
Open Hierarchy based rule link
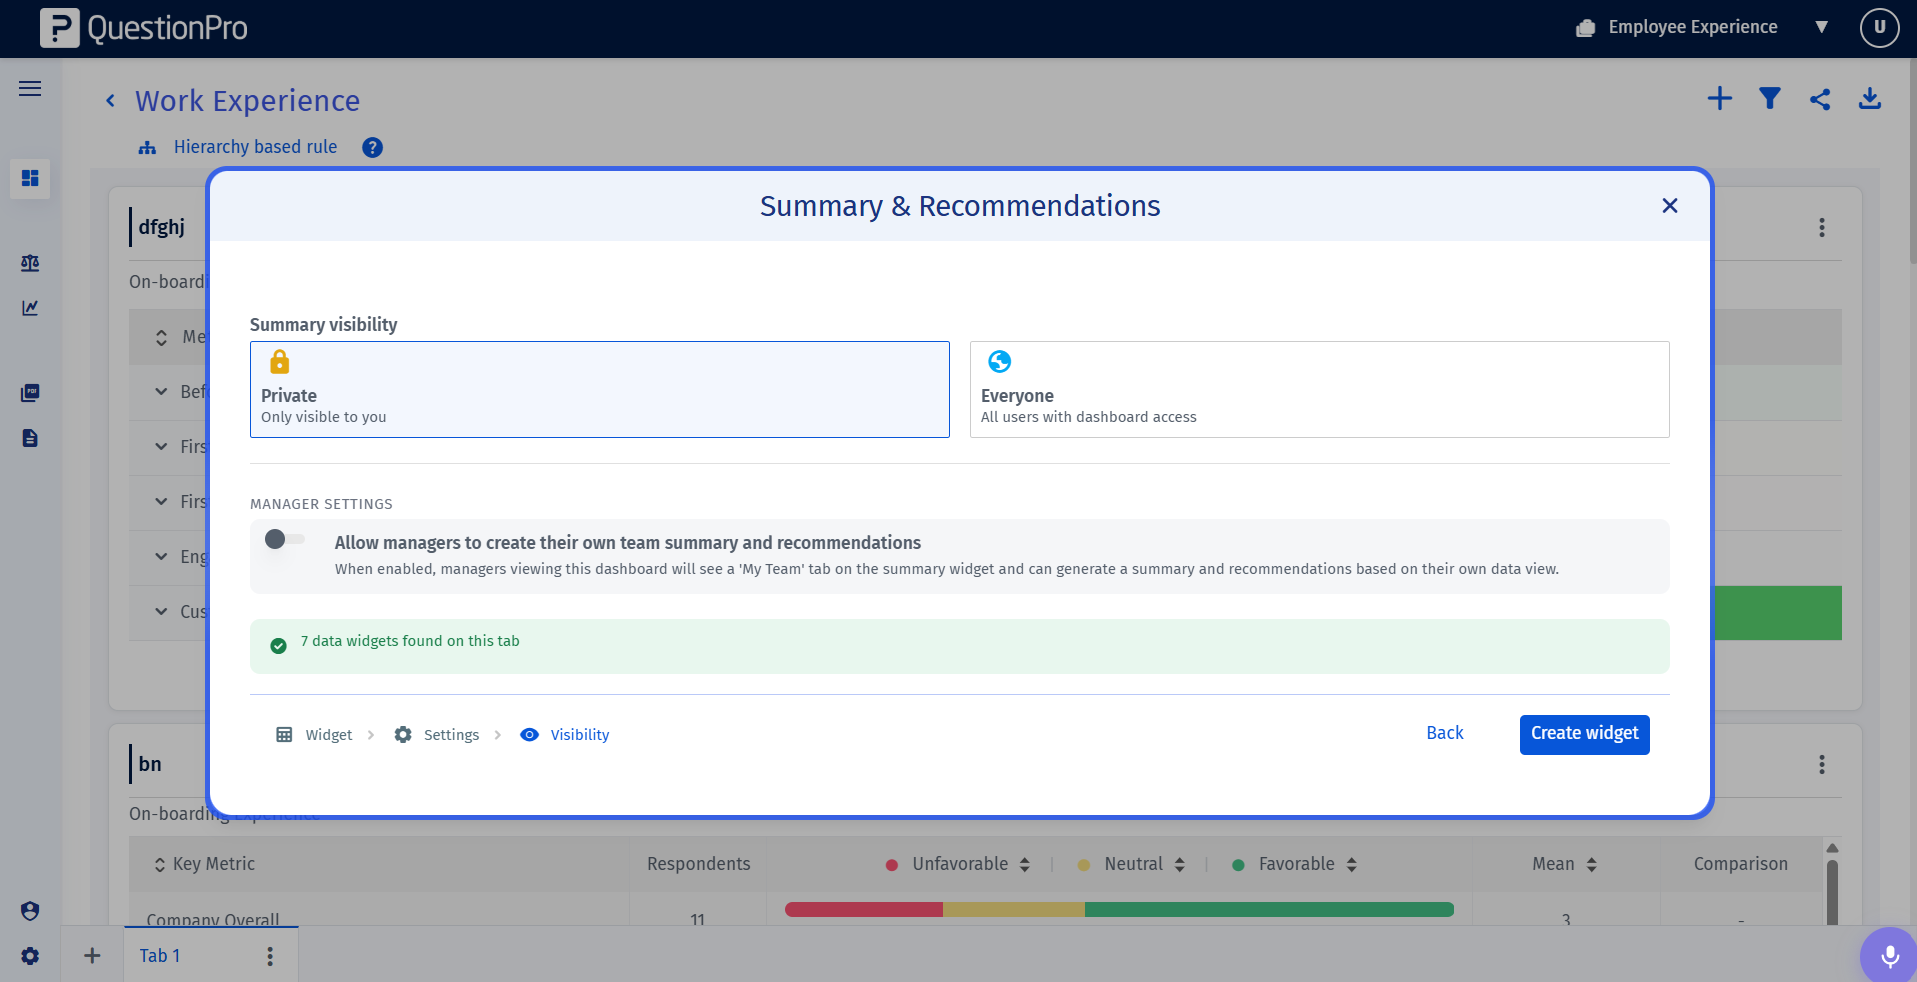click(x=255, y=147)
